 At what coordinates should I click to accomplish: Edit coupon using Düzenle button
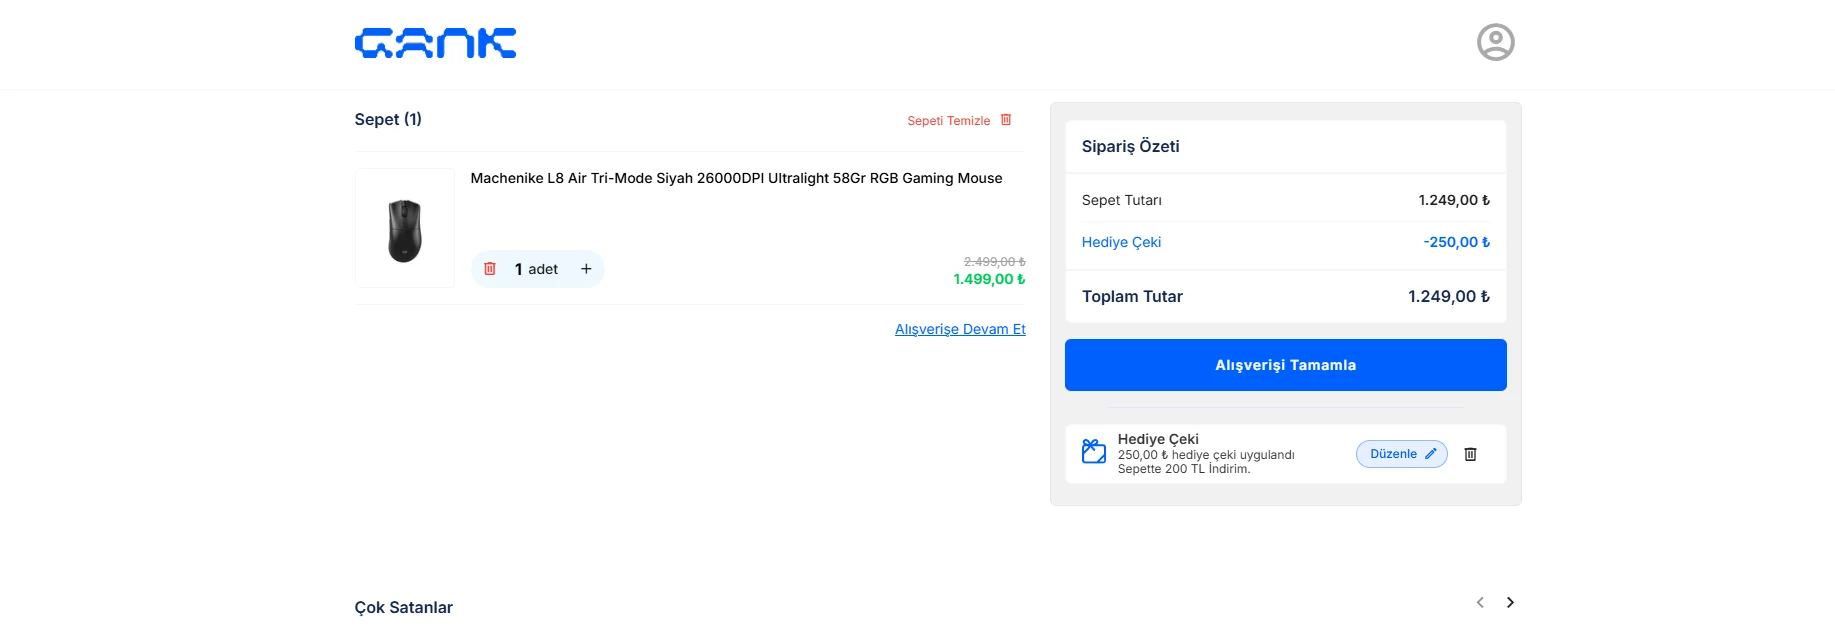(x=1401, y=454)
